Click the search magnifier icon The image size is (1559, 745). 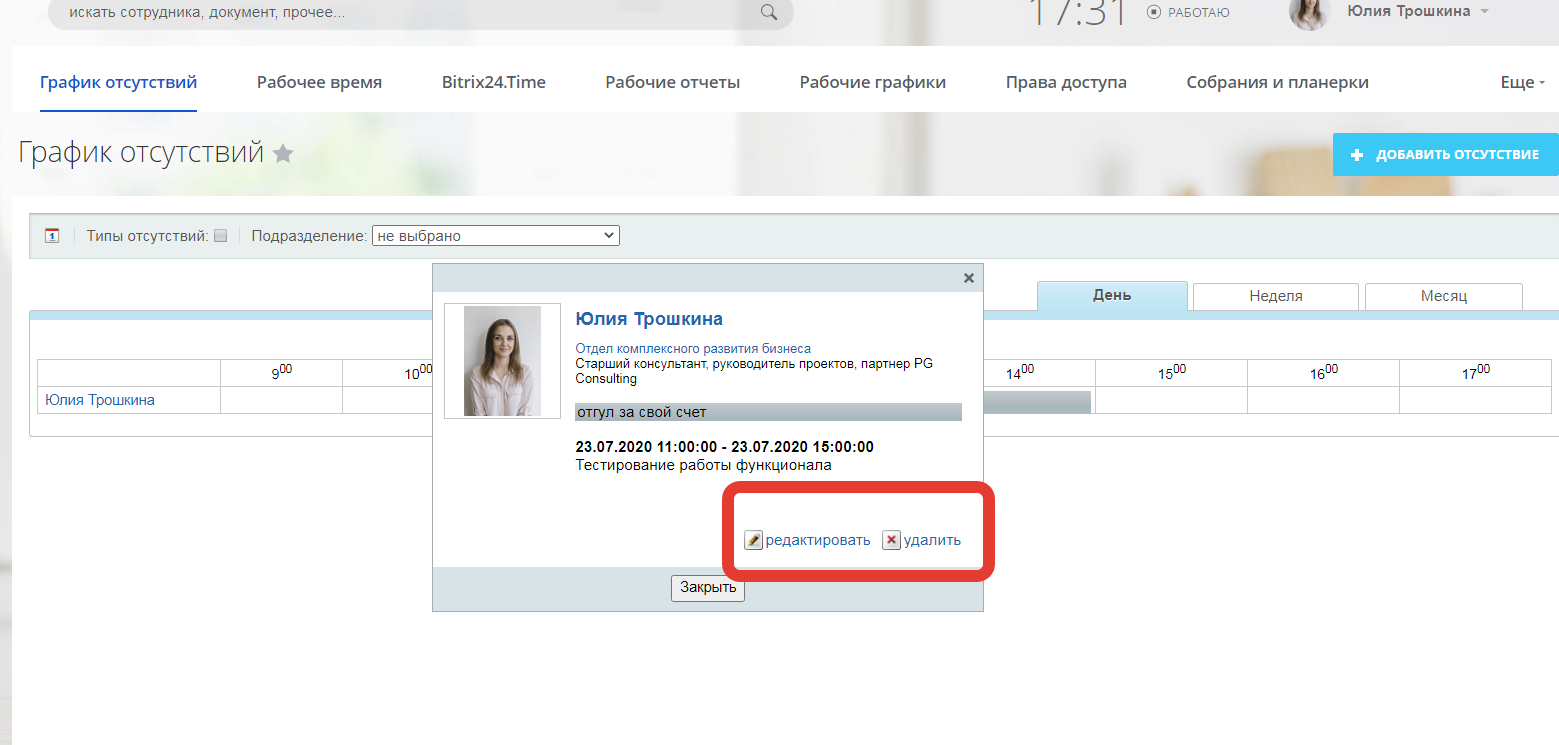click(768, 12)
